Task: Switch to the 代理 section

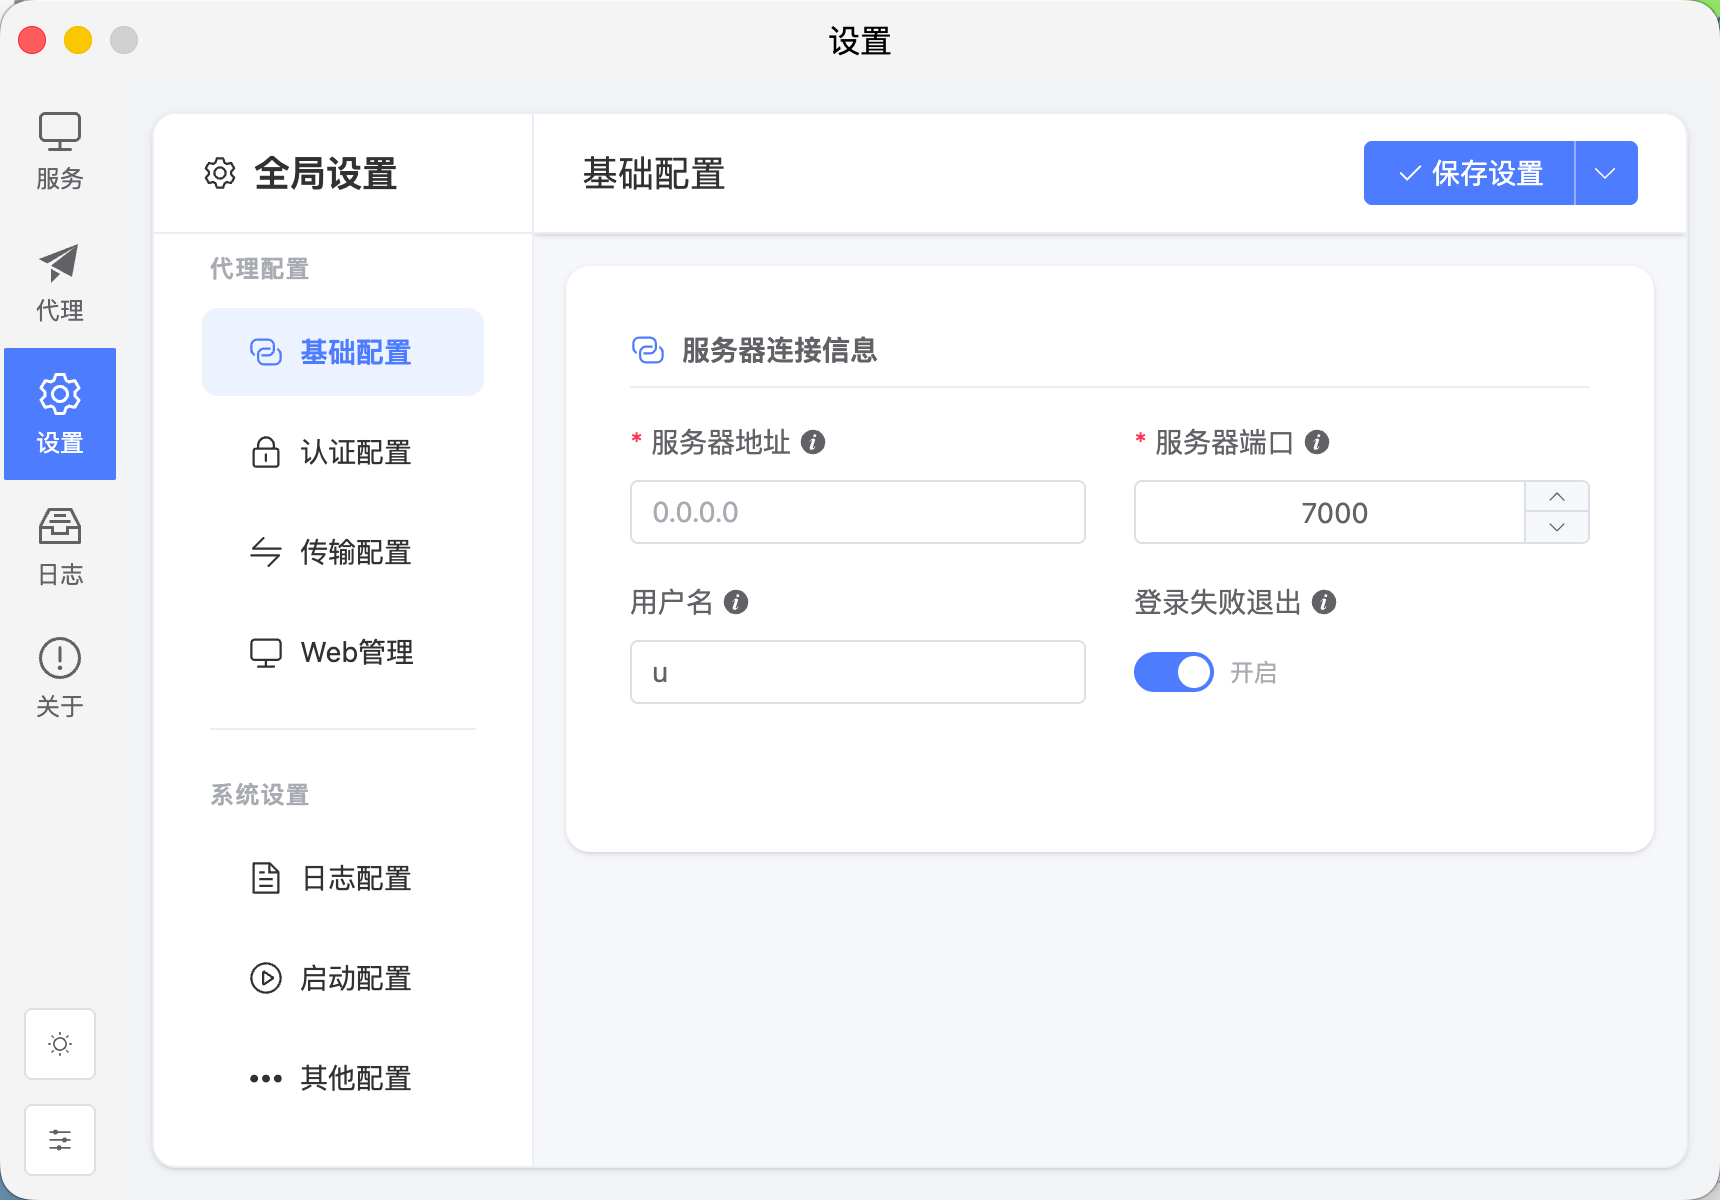Action: coord(59,281)
